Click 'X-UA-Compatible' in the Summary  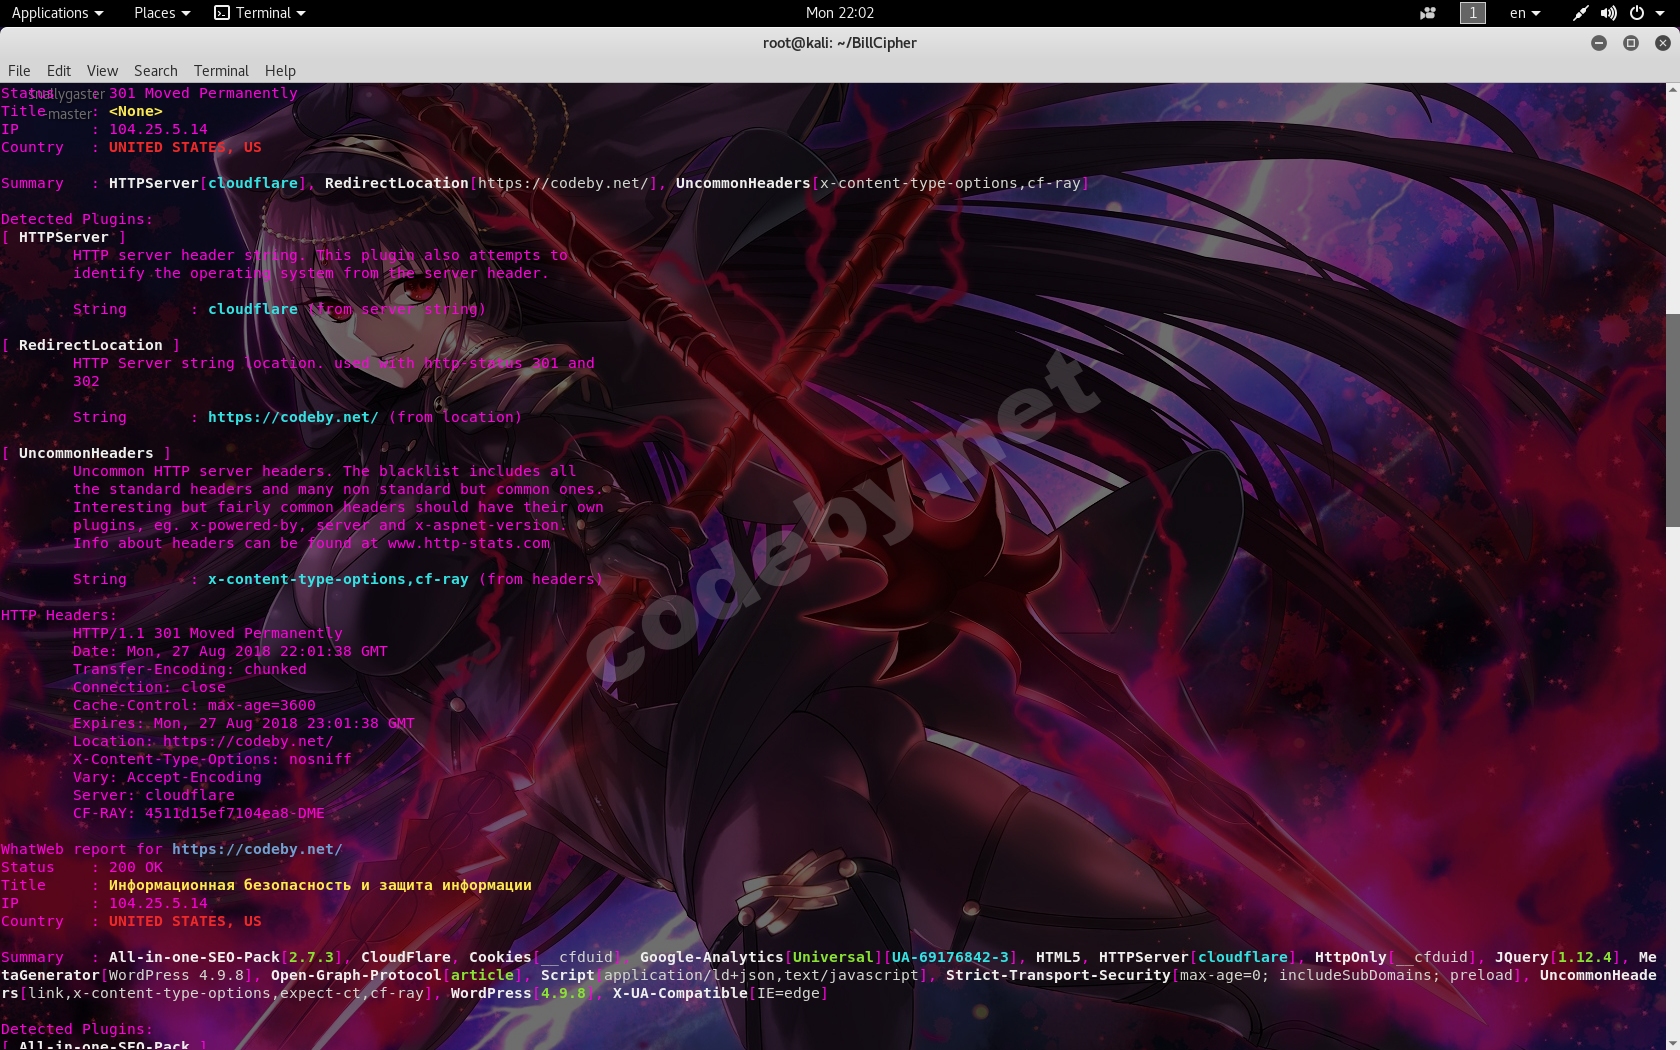pos(680,993)
